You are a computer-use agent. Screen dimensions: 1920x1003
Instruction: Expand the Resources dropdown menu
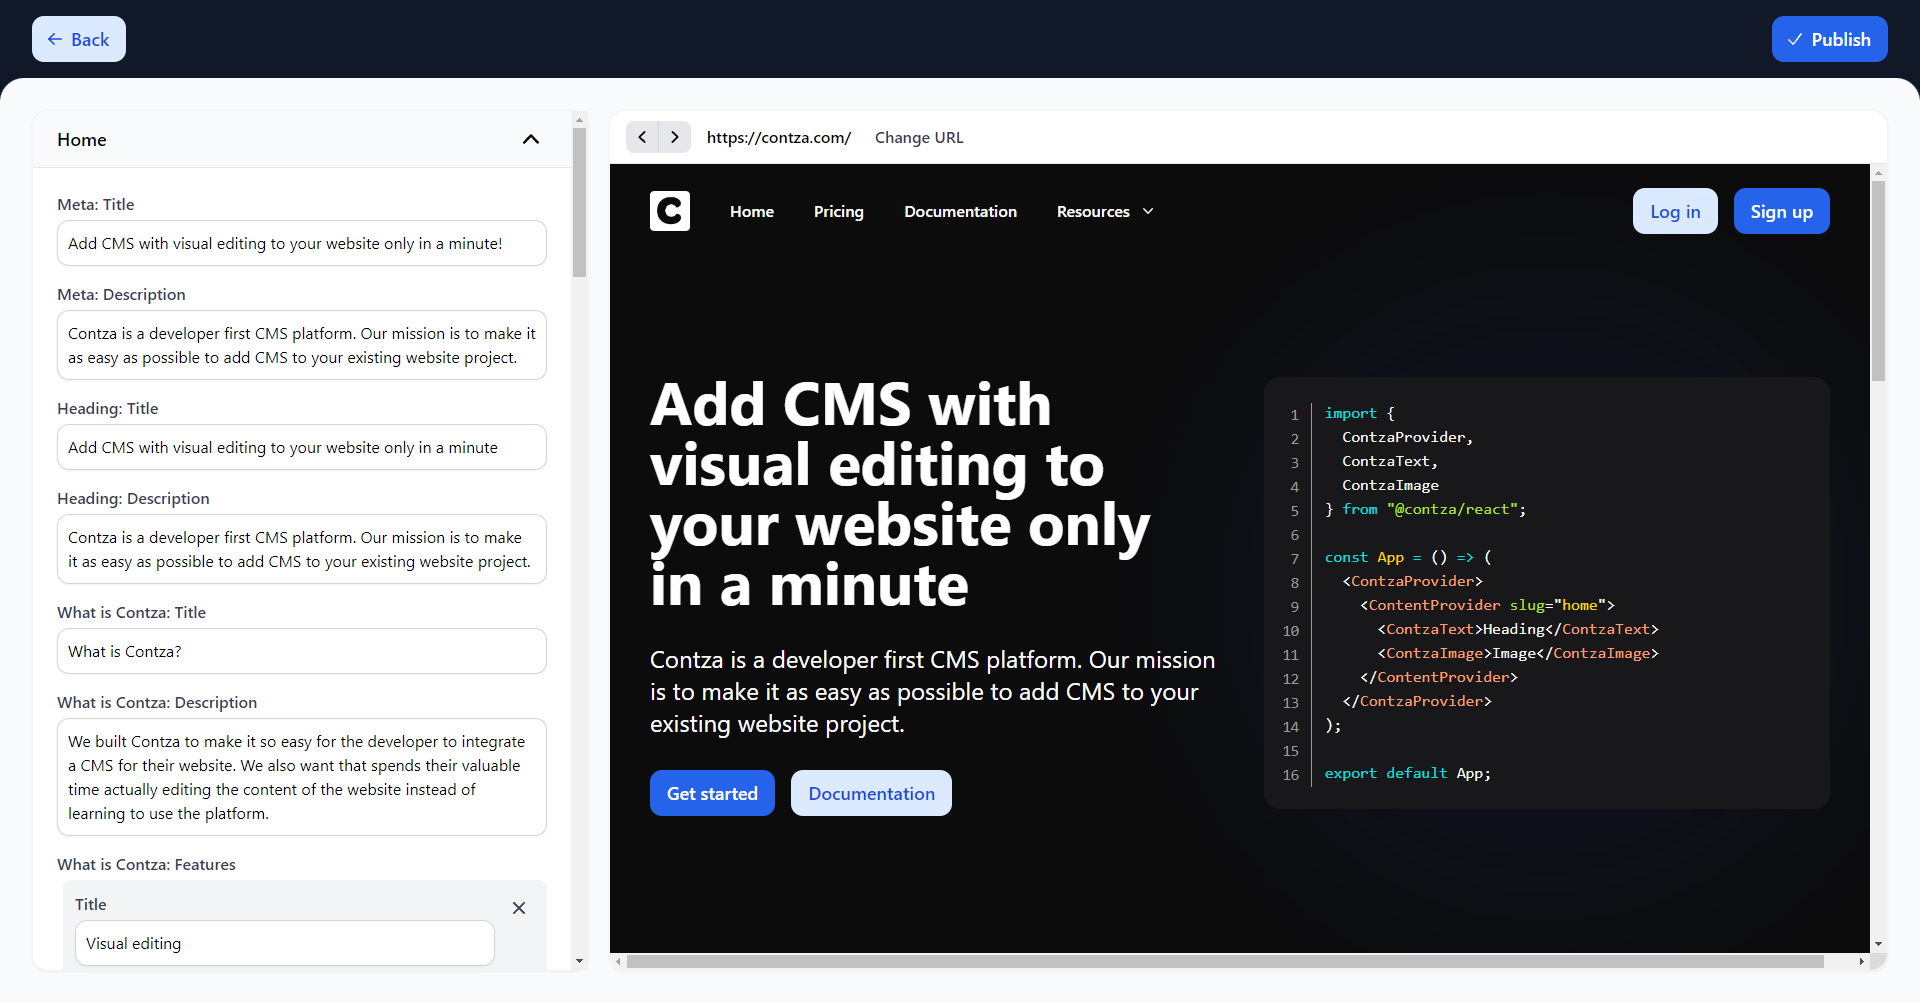(x=1105, y=211)
